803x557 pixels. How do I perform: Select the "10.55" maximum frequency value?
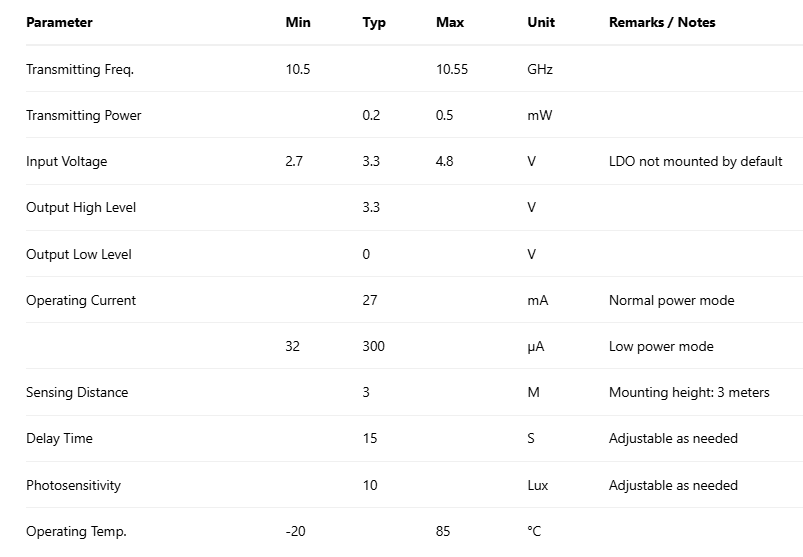[452, 69]
